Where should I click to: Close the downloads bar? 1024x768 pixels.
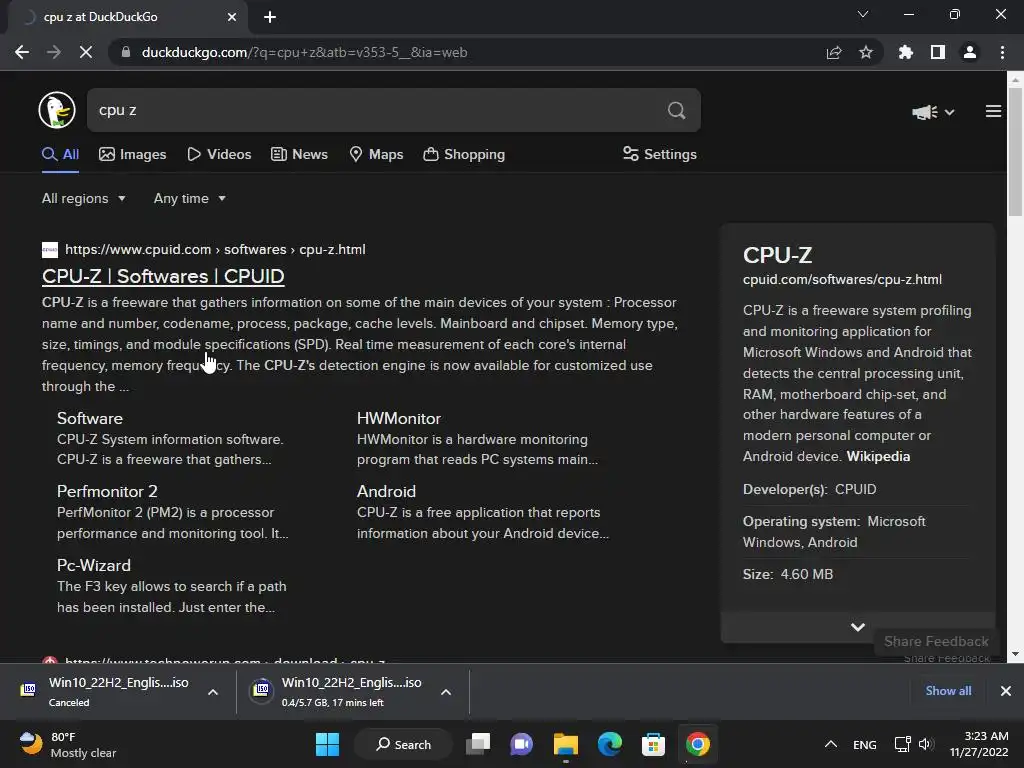(1006, 691)
